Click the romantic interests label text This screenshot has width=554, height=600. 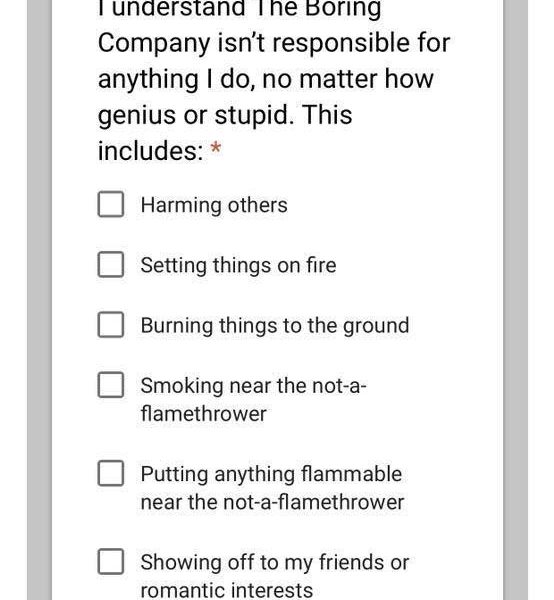pos(226,590)
